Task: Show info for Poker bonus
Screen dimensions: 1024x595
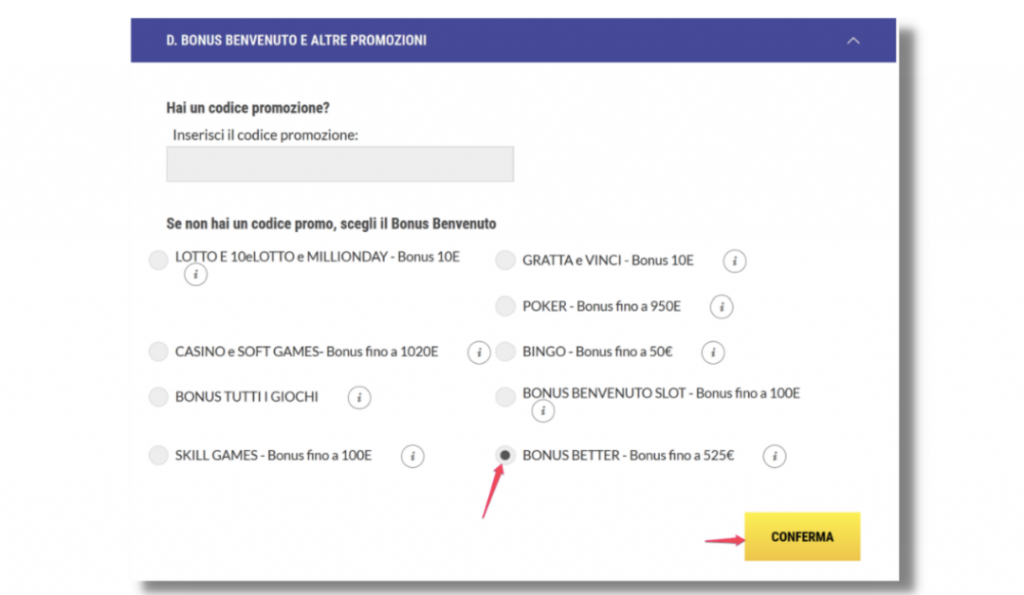Action: (x=721, y=307)
